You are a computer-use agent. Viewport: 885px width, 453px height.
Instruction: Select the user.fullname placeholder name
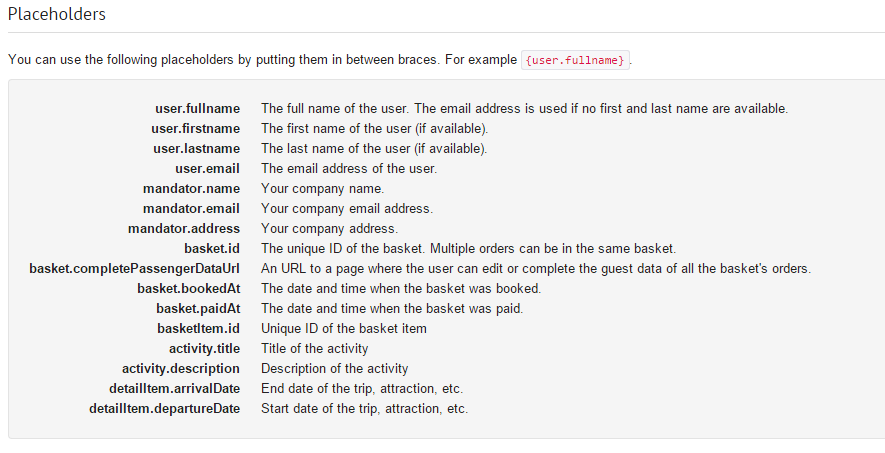click(198, 109)
